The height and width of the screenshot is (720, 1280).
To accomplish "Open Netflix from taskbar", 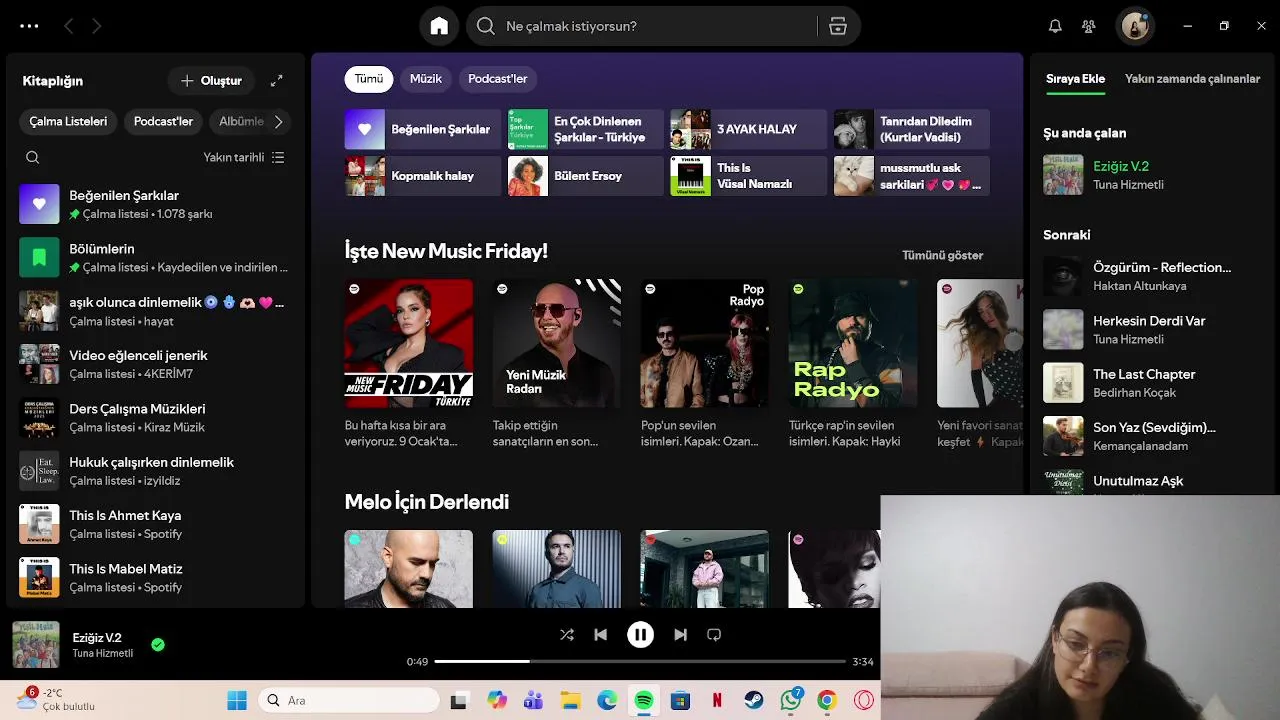I will (x=717, y=701).
